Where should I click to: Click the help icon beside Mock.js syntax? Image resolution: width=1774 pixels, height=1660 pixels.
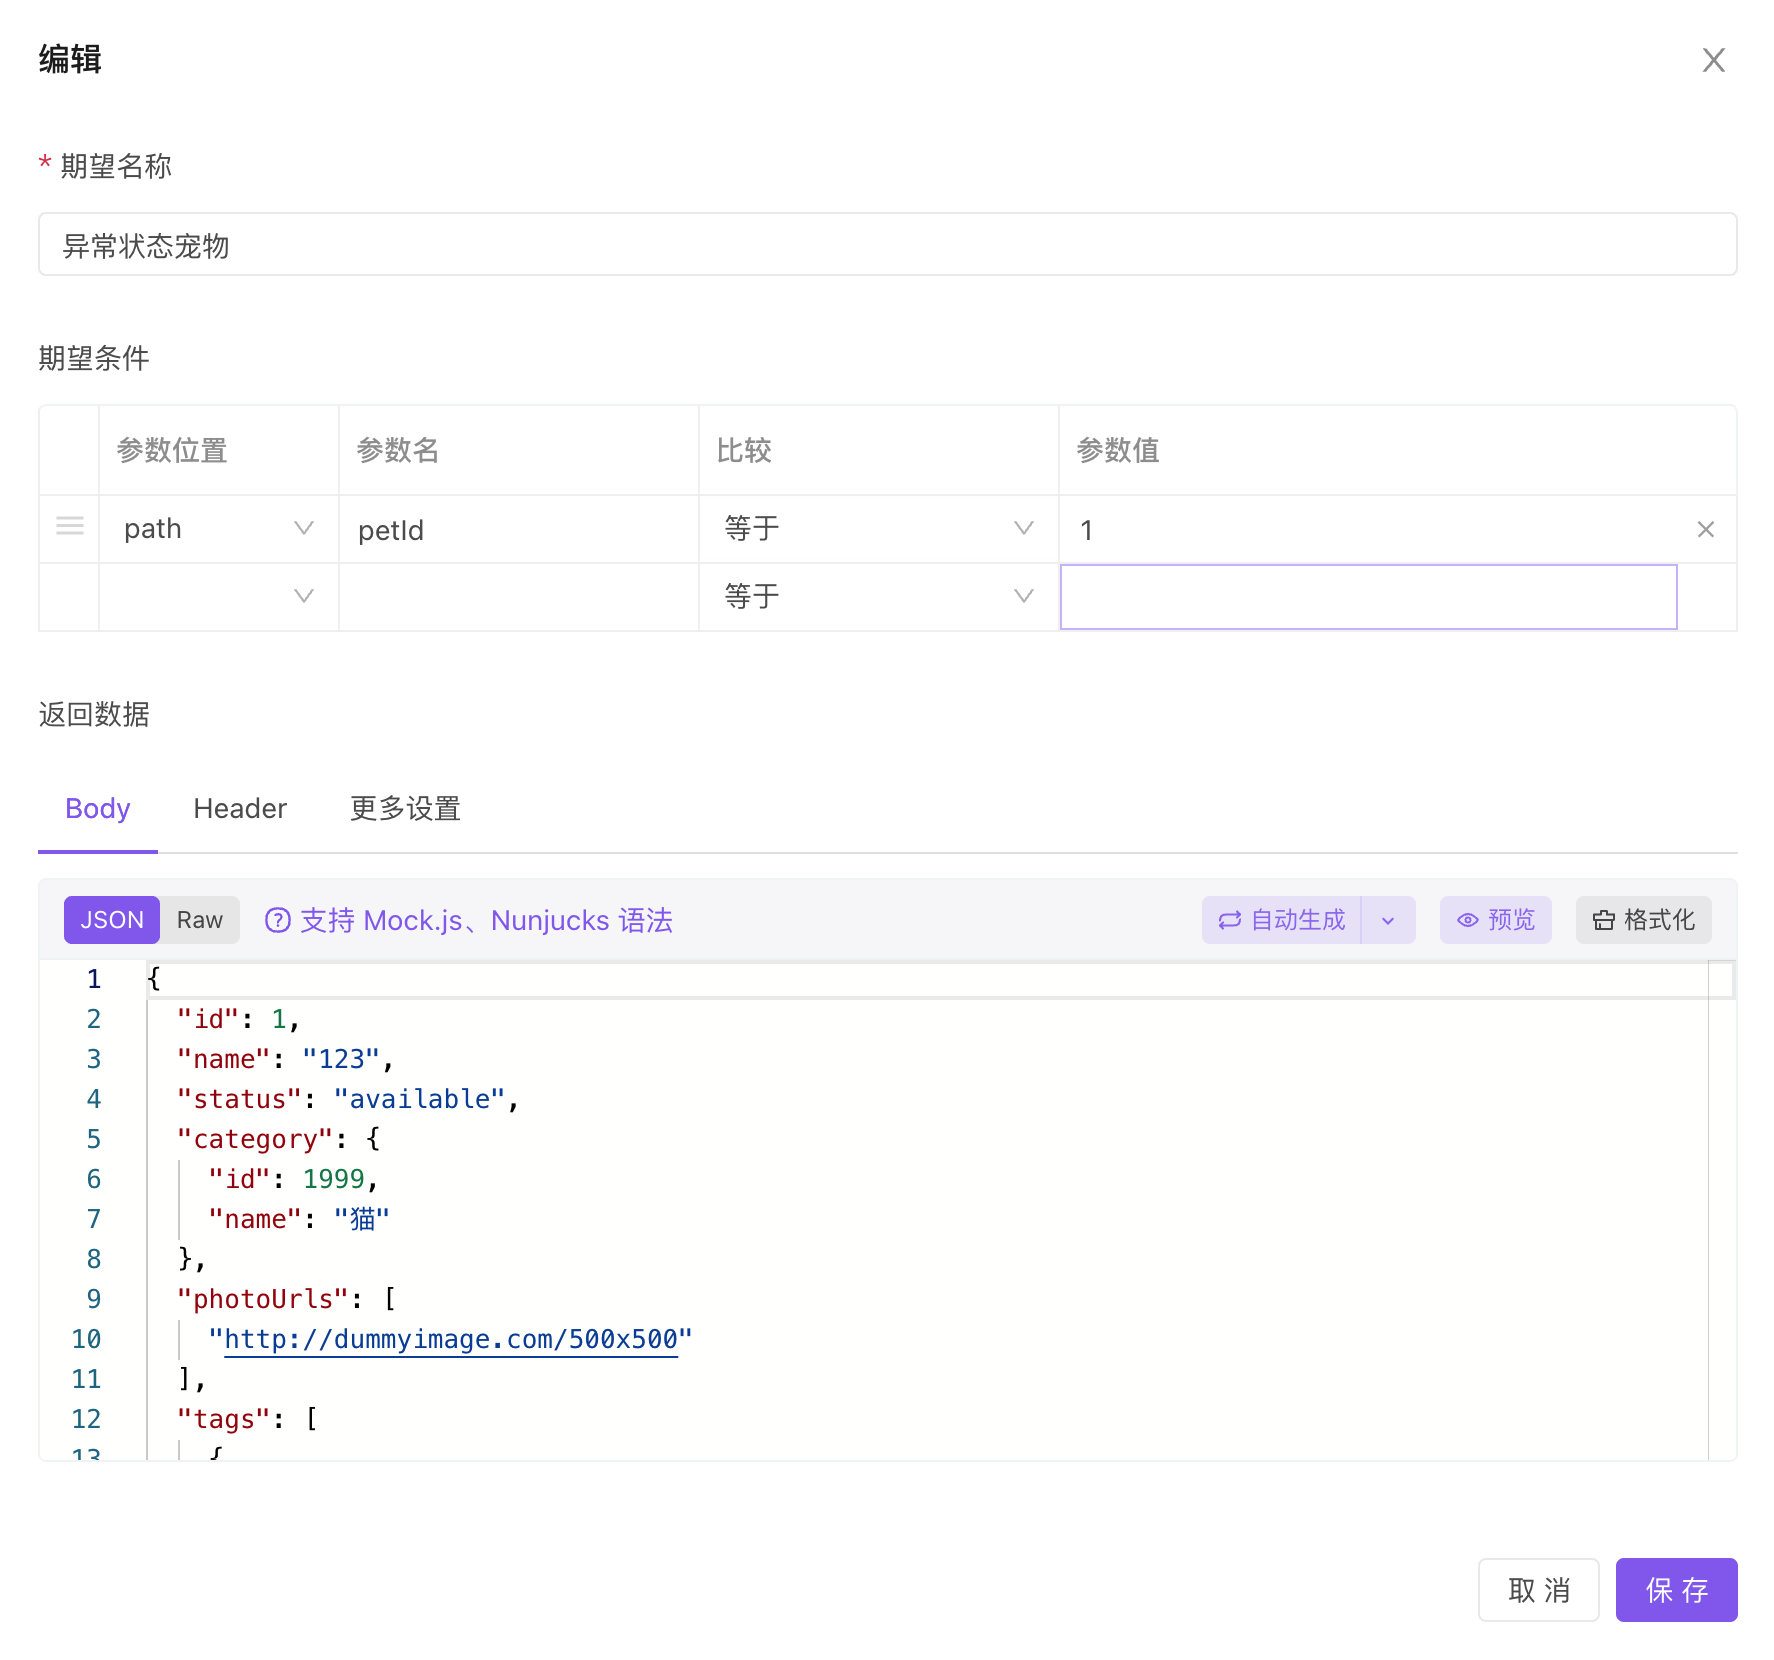pyautogui.click(x=277, y=920)
